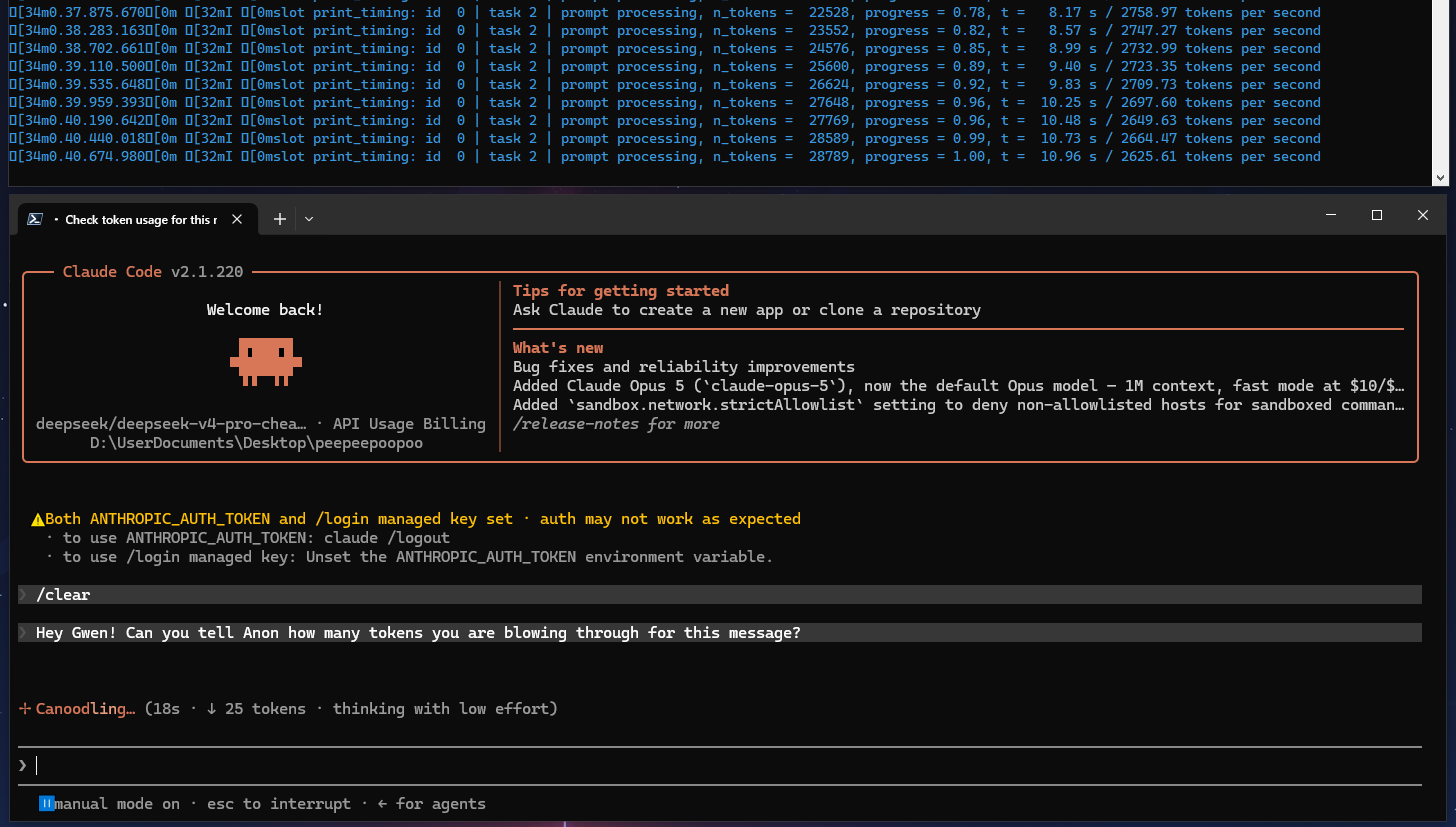The height and width of the screenshot is (827, 1456).
Task: Close the Claude Code terminal window
Action: (x=1423, y=216)
